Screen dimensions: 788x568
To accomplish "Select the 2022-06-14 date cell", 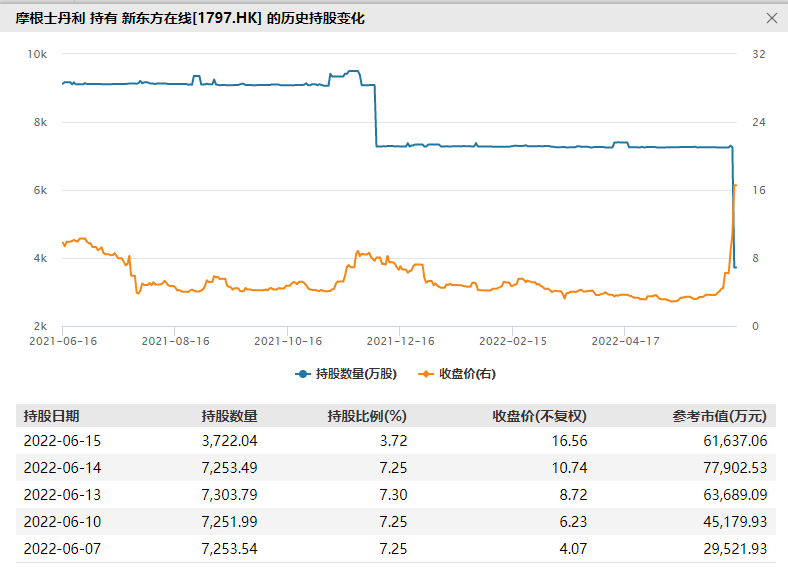I will point(62,467).
